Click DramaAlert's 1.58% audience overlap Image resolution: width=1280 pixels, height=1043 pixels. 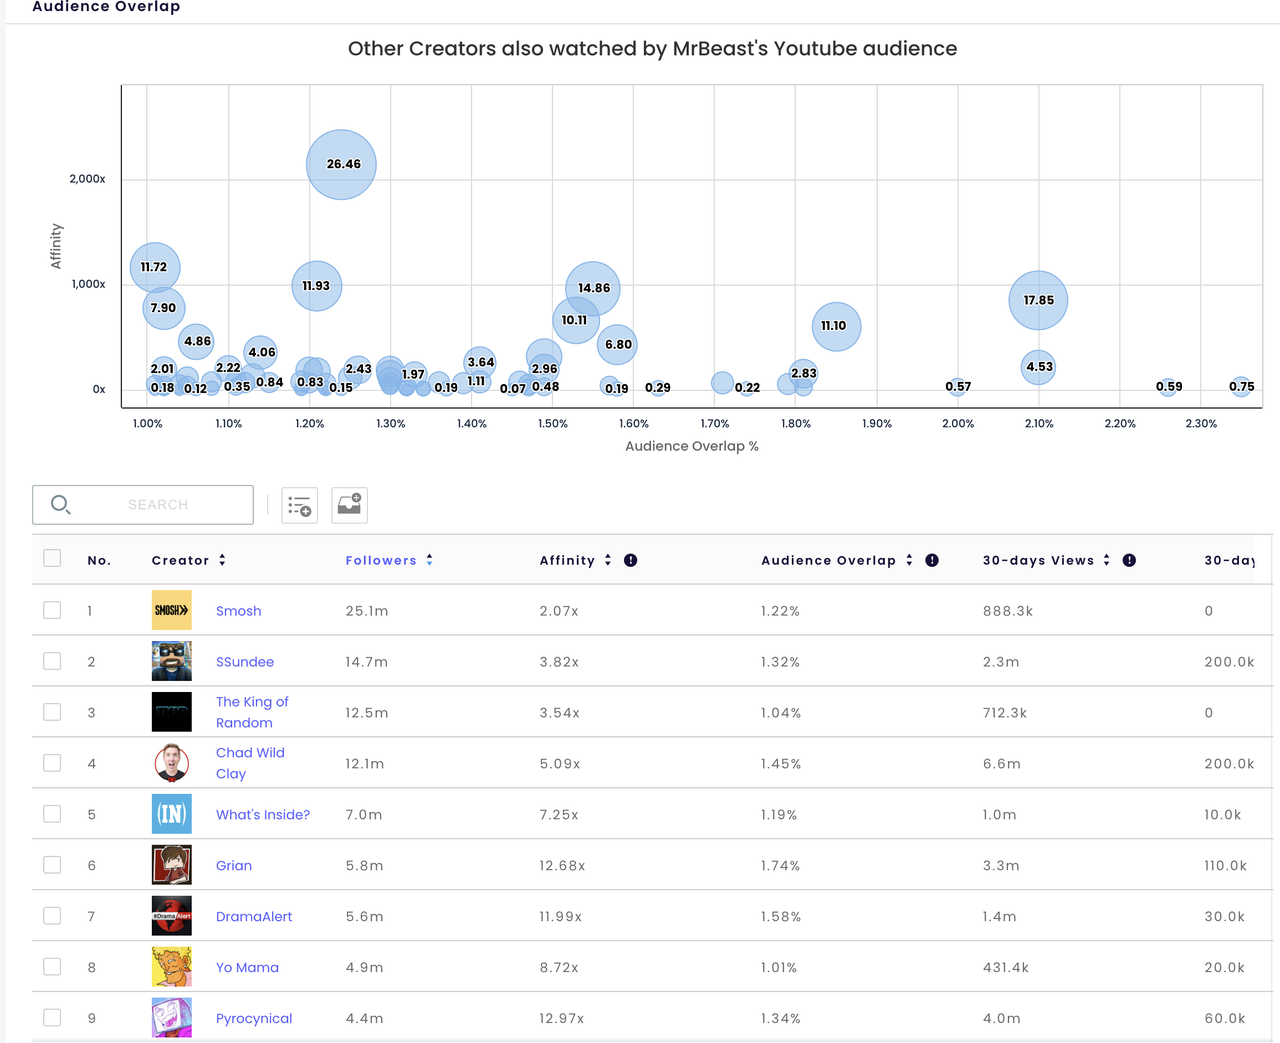pos(781,917)
